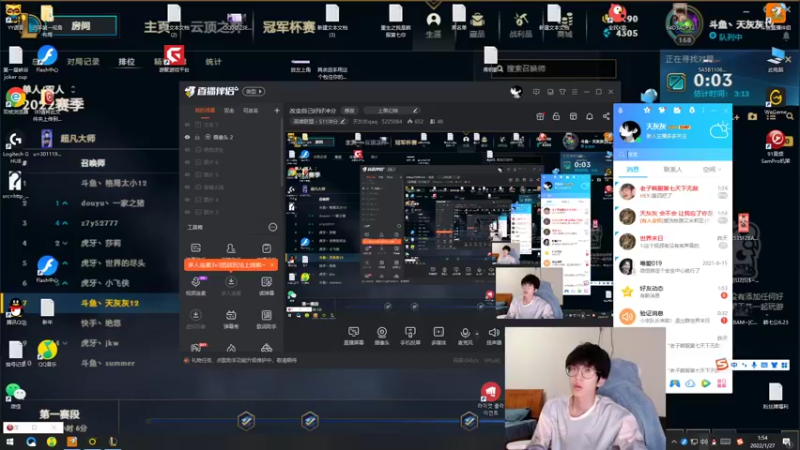This screenshot has height=450, width=800.
Task: Click the lock icon in streaming app header
Action: tap(556, 116)
